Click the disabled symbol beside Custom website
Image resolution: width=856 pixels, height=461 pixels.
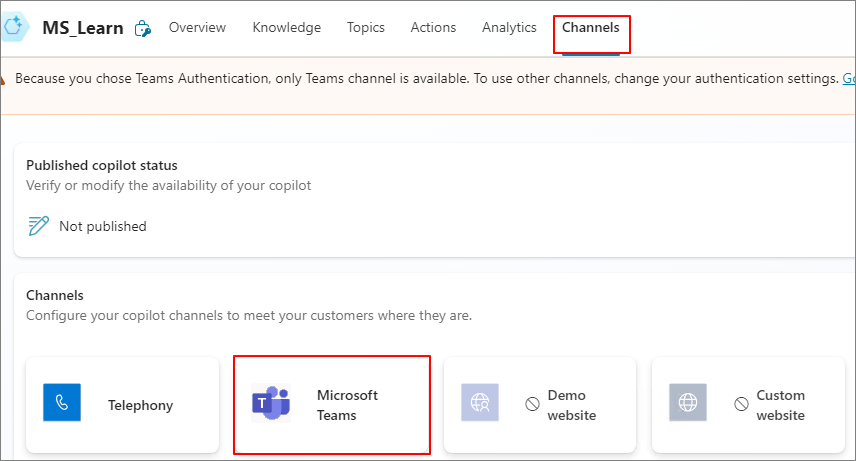tap(741, 404)
